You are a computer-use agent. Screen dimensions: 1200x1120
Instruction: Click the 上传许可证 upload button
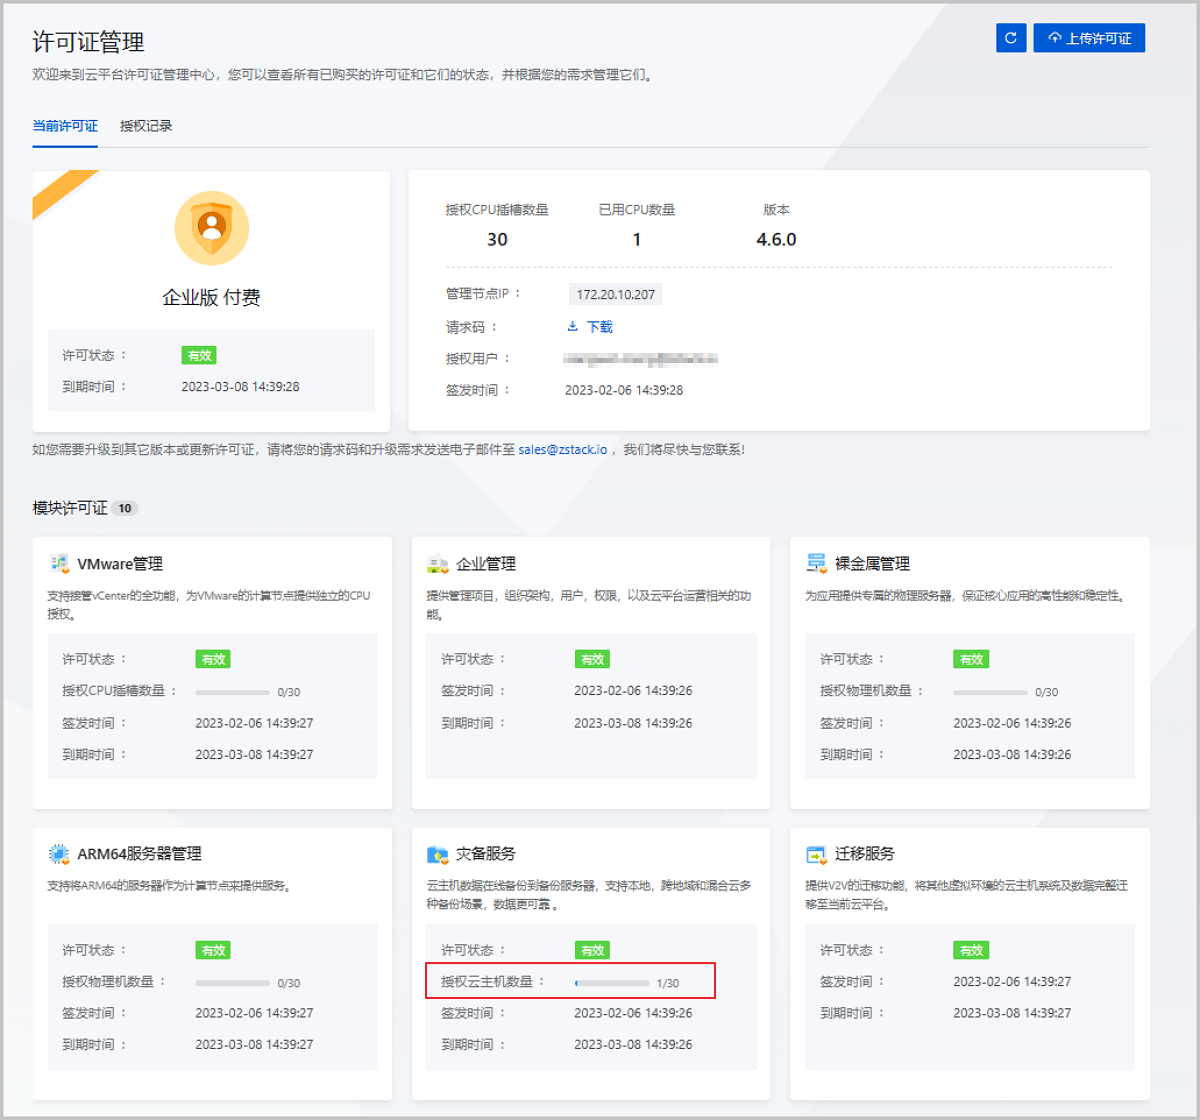click(1089, 38)
